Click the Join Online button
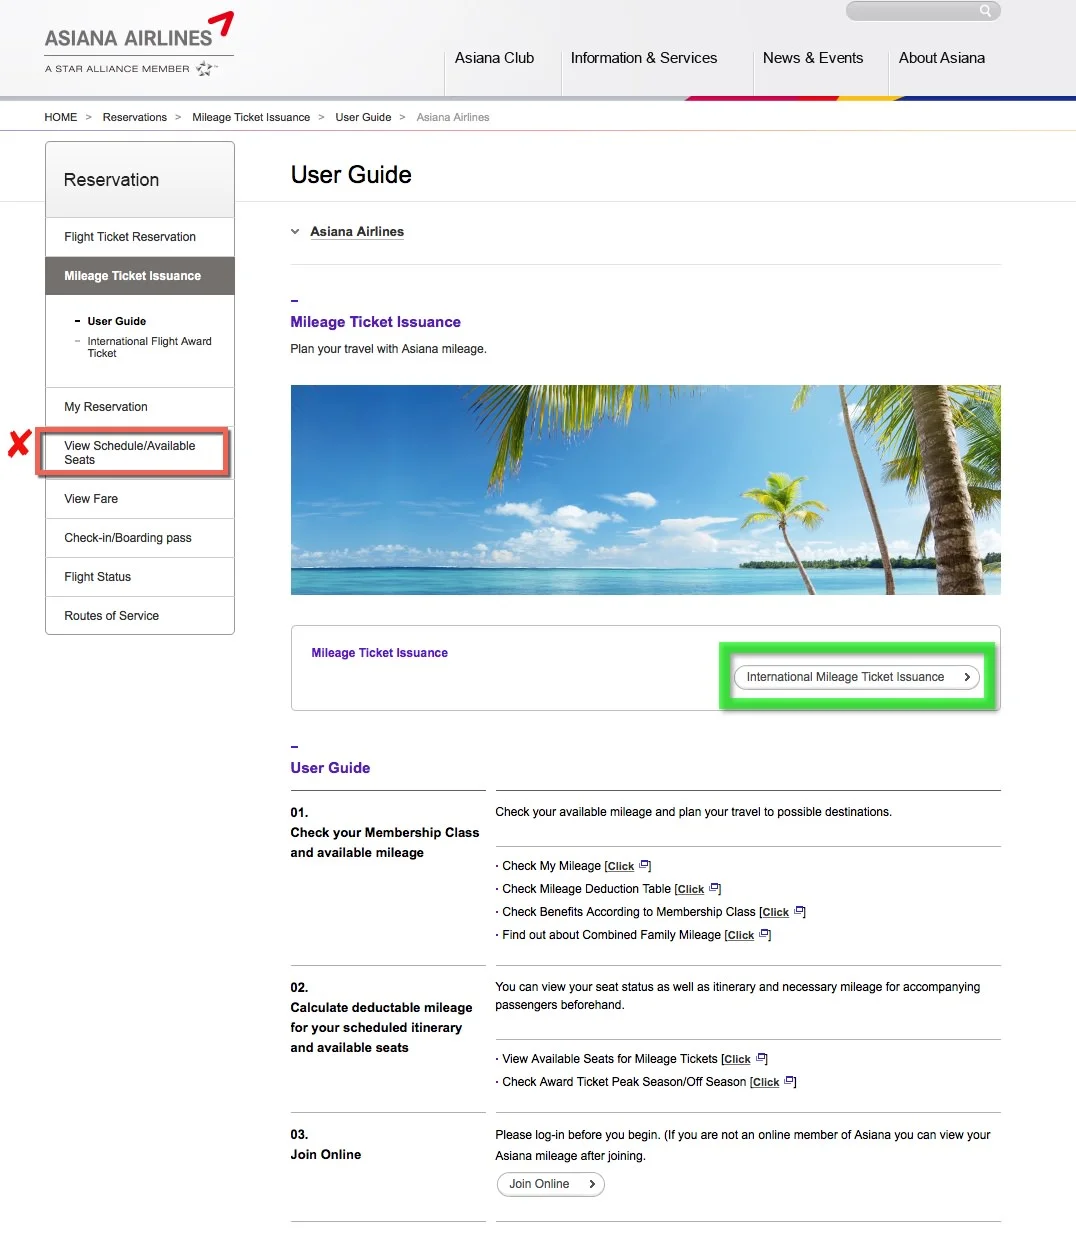1076x1234 pixels. (x=551, y=1184)
